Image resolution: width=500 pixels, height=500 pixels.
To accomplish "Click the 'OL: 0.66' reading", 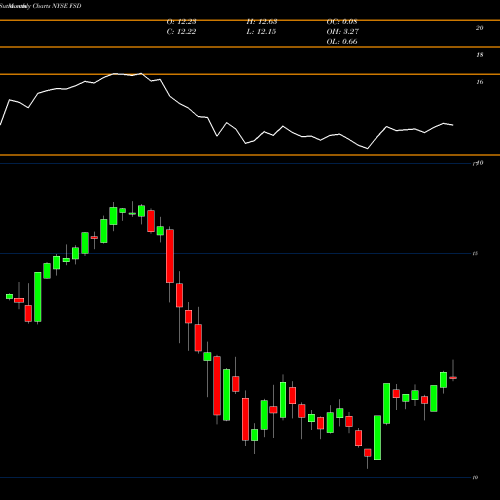I will point(342,42).
